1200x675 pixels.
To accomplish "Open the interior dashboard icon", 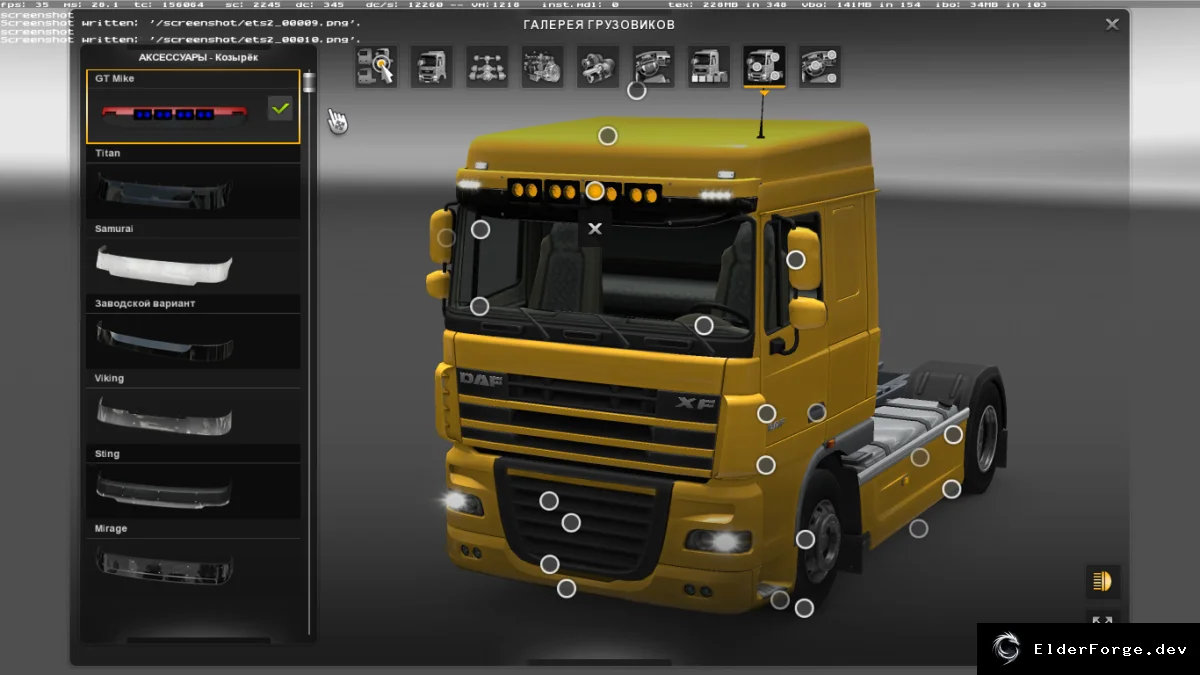I will (653, 66).
